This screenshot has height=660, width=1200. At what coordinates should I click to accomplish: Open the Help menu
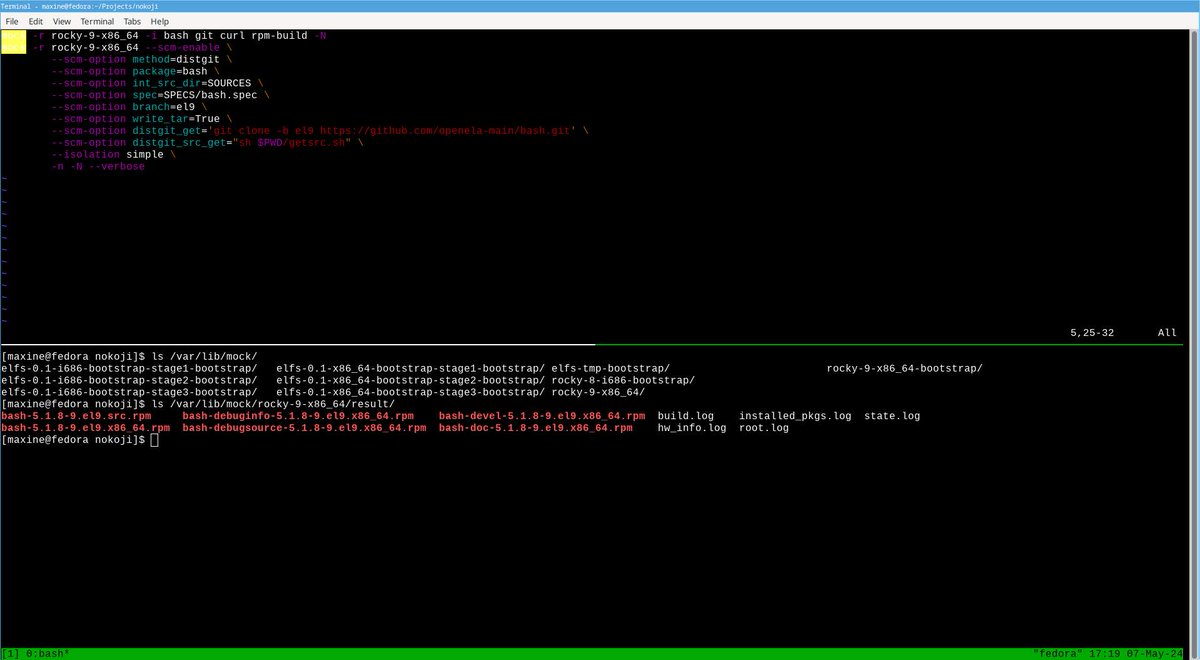[159, 21]
